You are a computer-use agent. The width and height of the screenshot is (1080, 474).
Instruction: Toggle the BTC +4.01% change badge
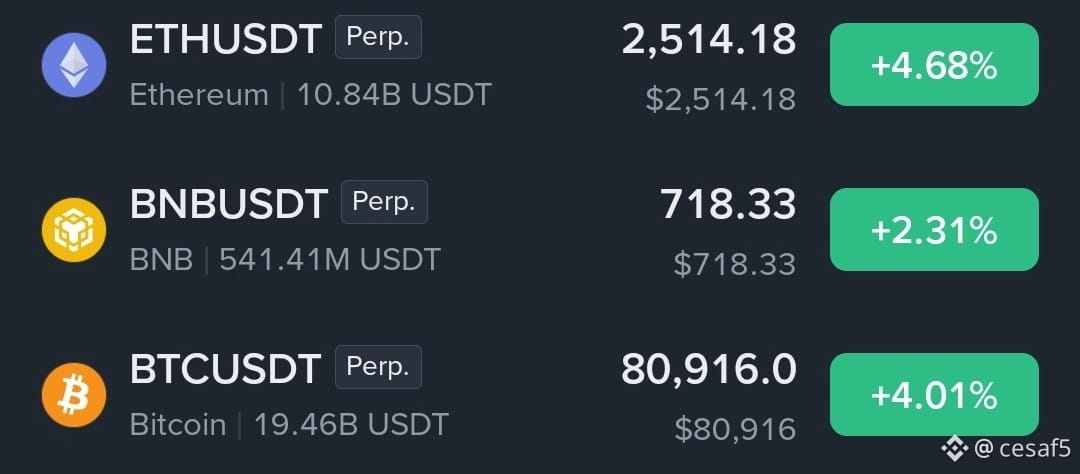tap(934, 395)
